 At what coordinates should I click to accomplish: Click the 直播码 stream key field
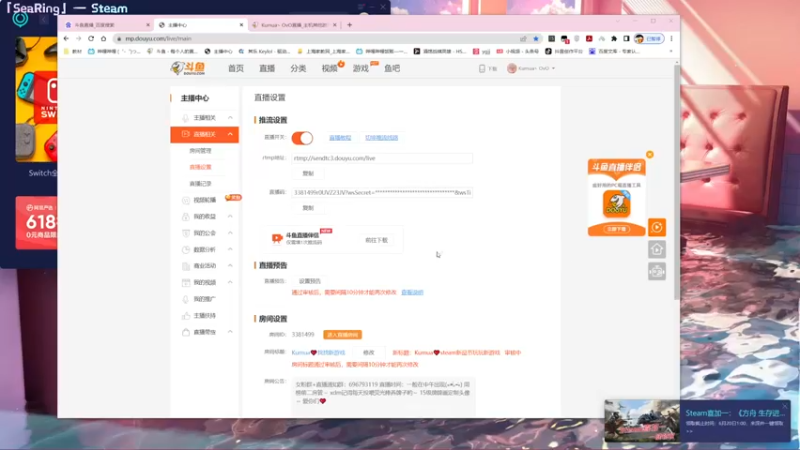point(382,192)
